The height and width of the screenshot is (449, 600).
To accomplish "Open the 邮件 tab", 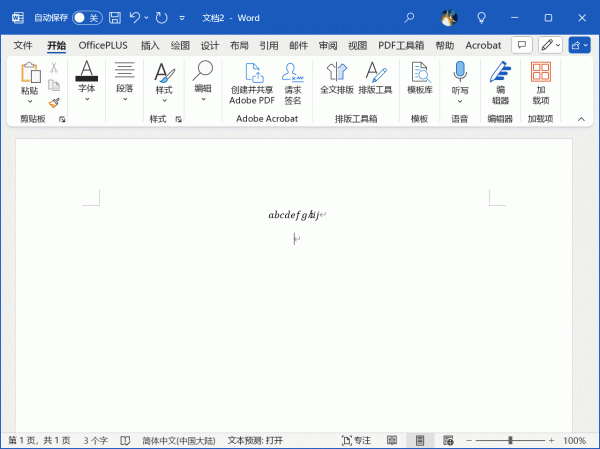I will (298, 46).
